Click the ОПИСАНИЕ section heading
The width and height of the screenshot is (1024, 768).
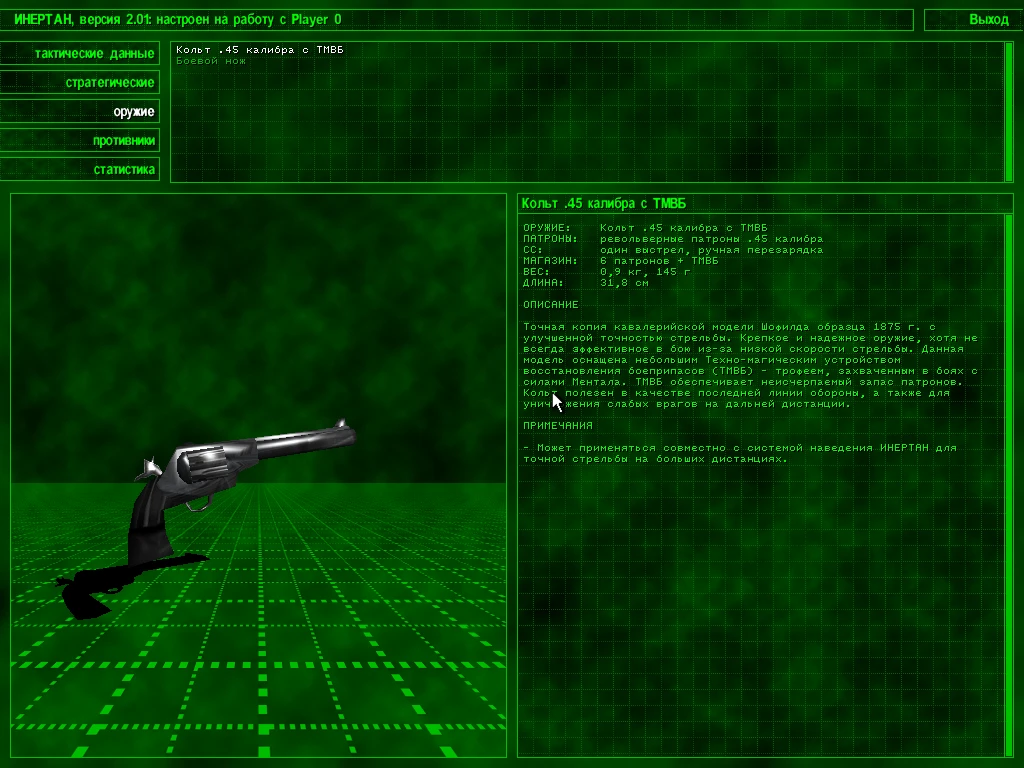point(550,304)
